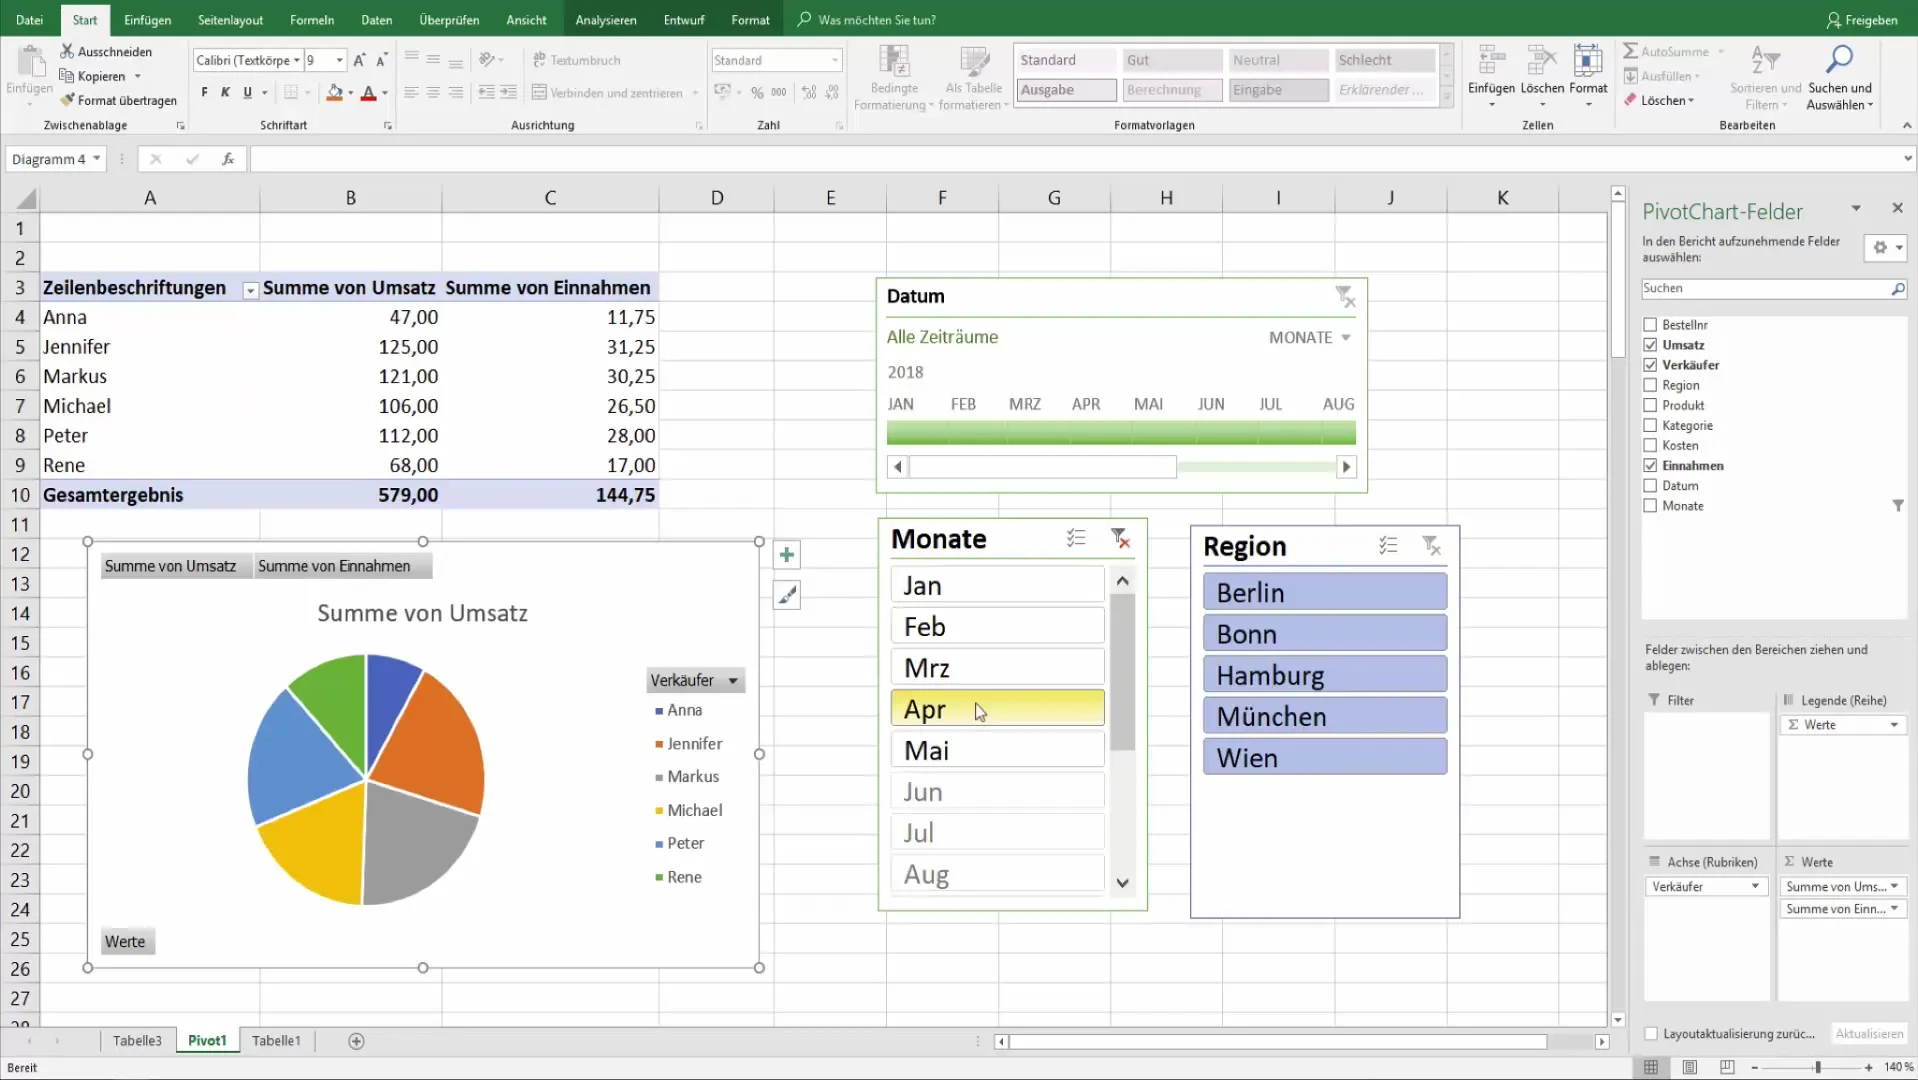Image resolution: width=1918 pixels, height=1080 pixels.
Task: Click the Format cells icon
Action: click(x=1588, y=62)
